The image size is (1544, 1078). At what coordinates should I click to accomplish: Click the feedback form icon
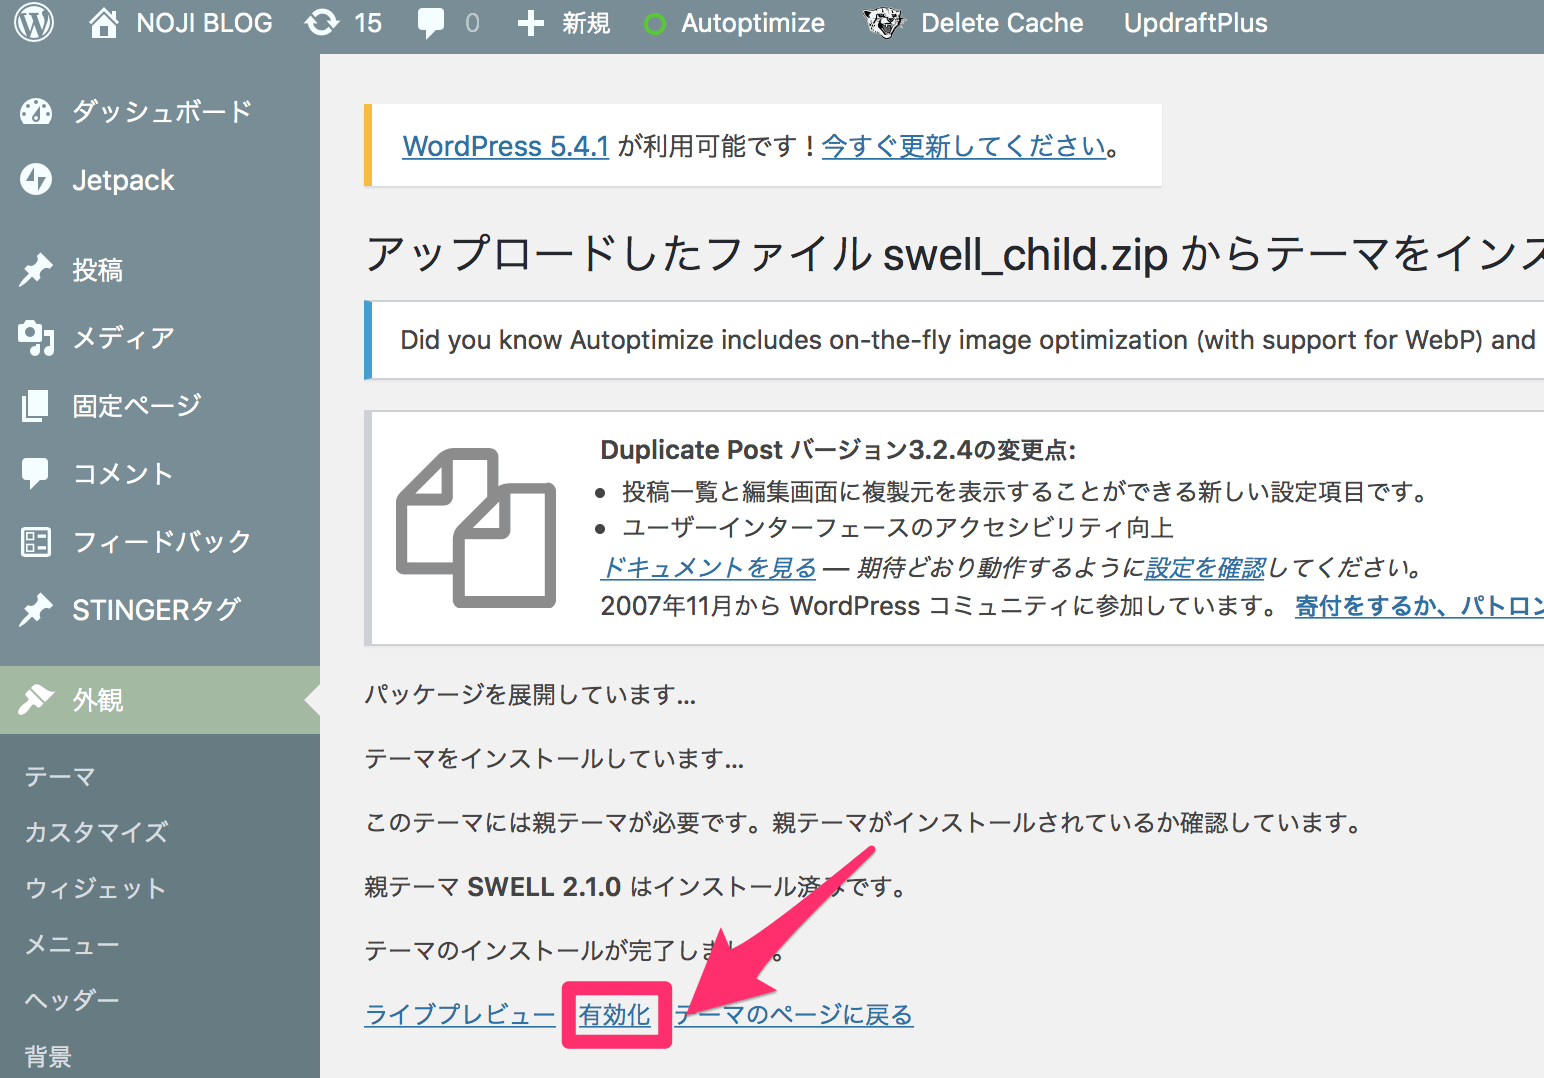coord(36,542)
